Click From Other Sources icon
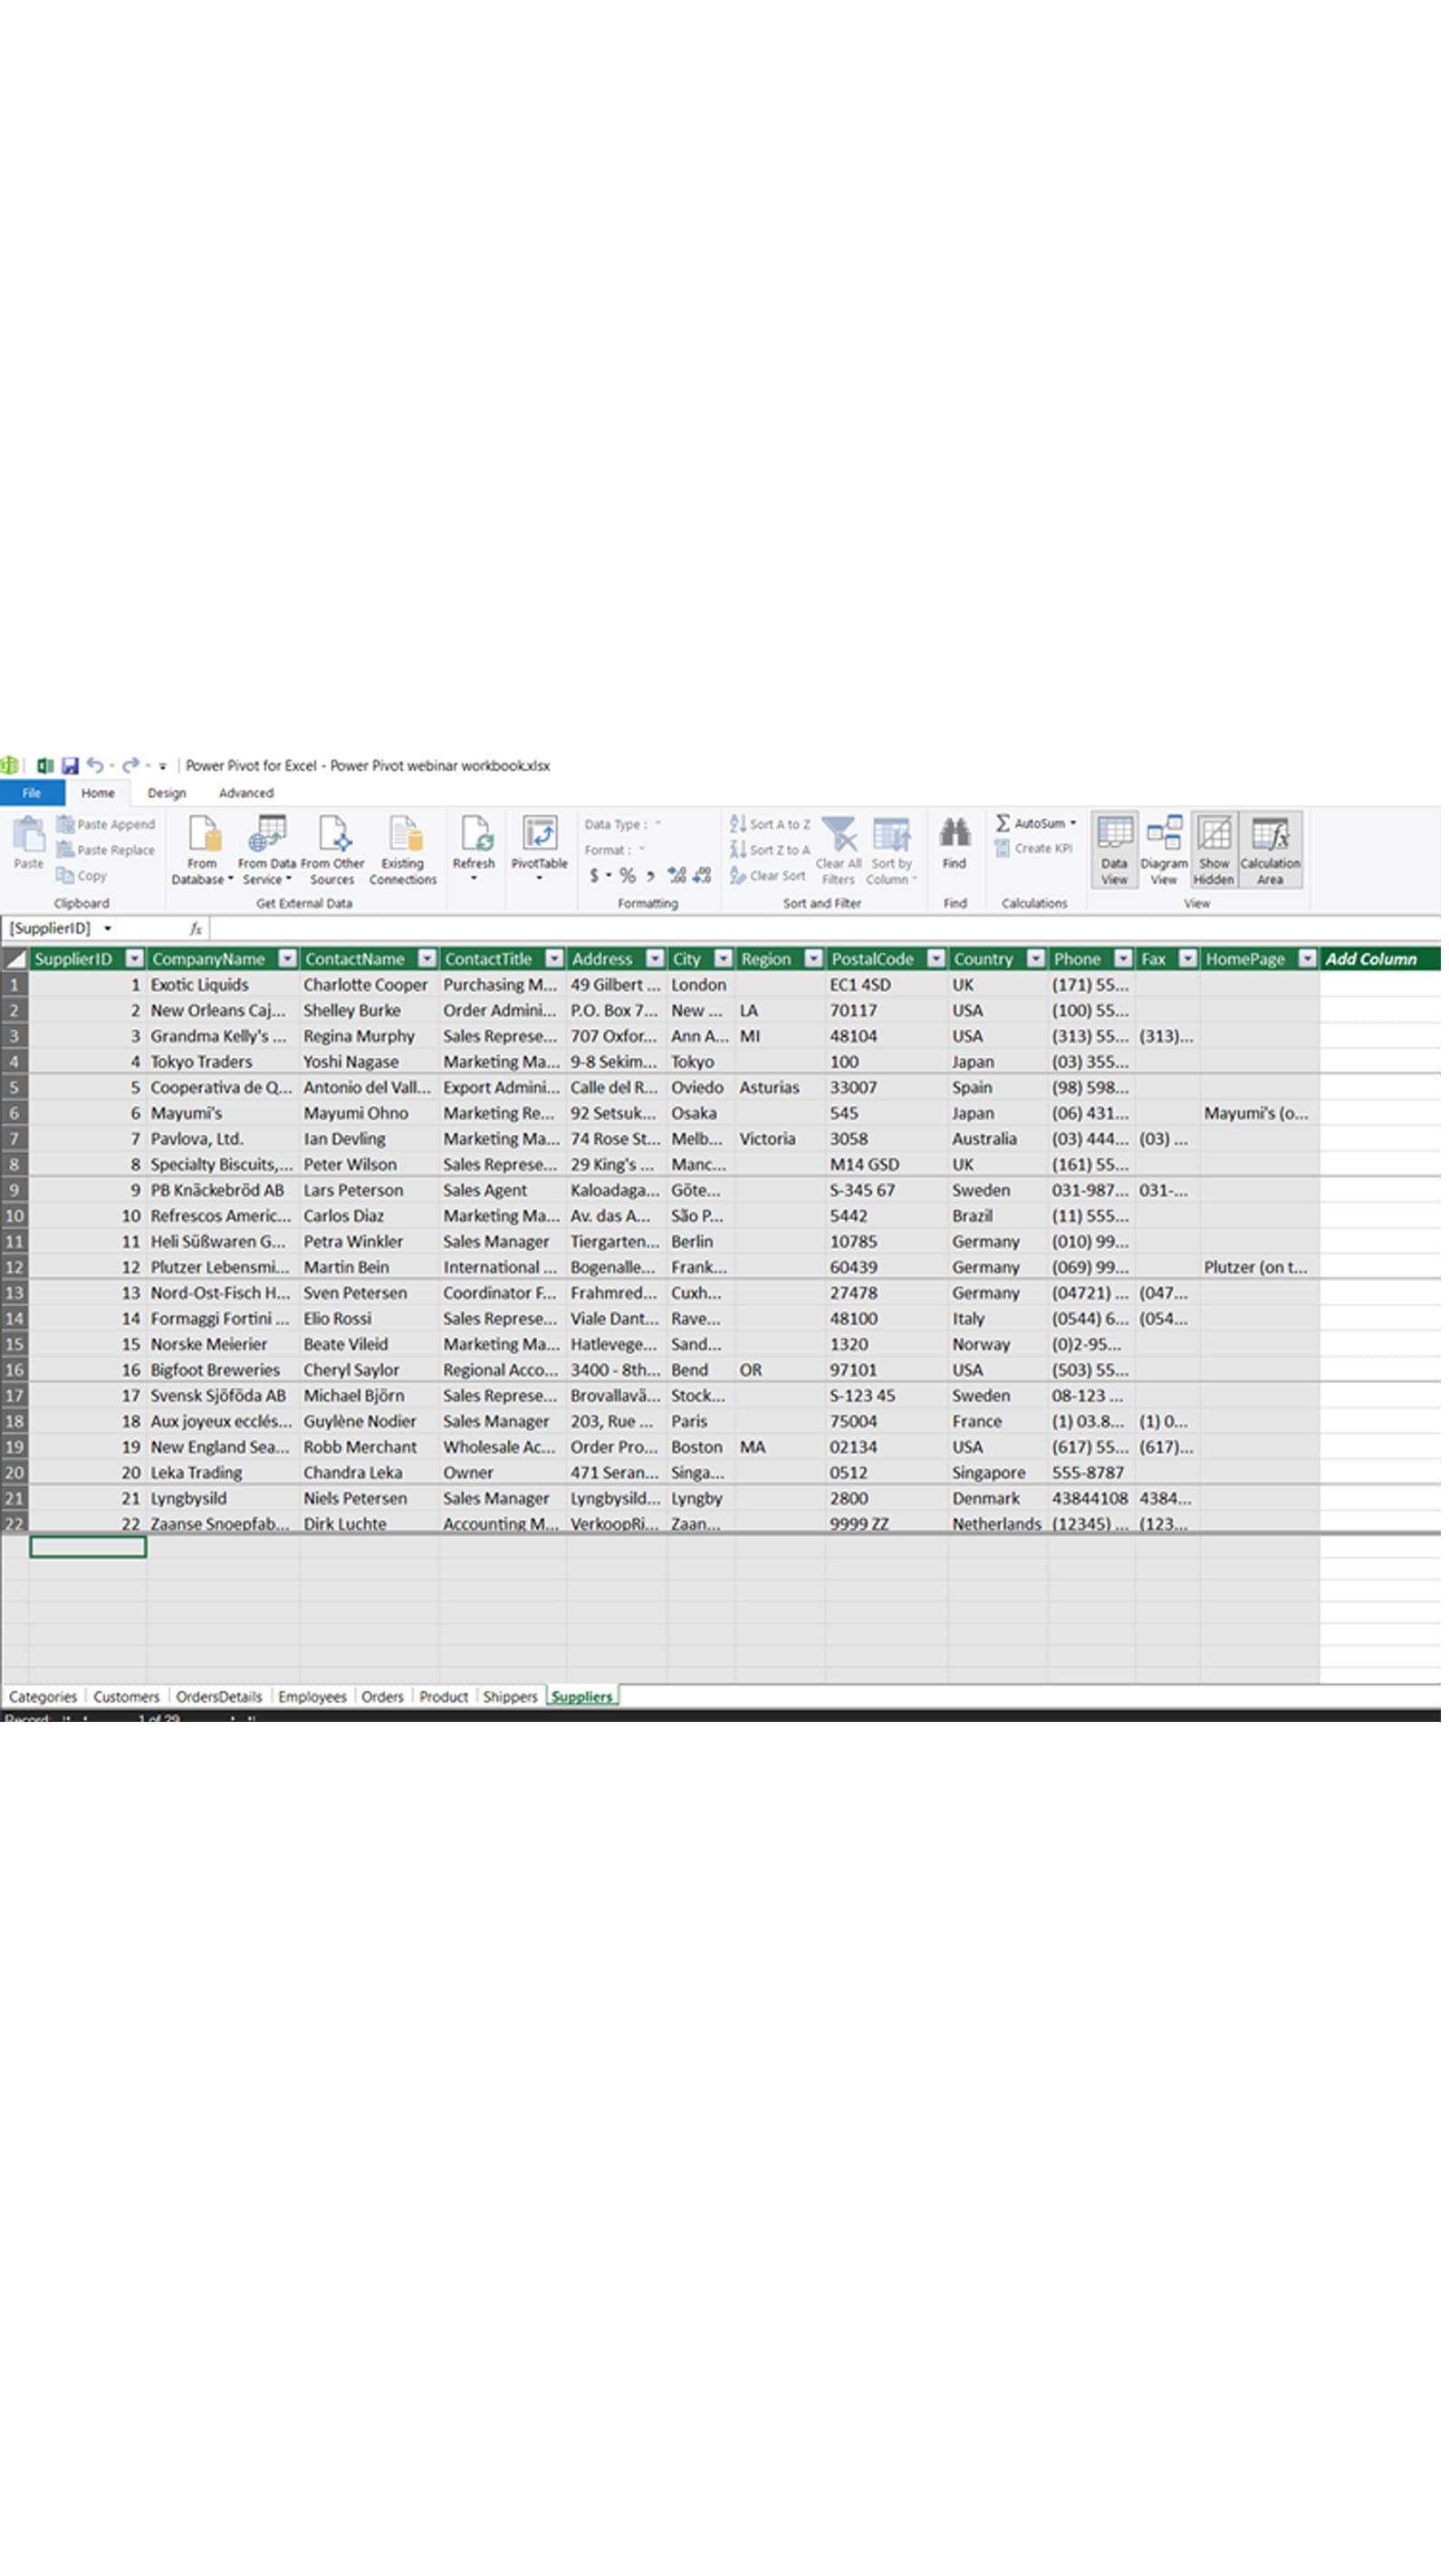This screenshot has height=2576, width=1449. tap(333, 834)
